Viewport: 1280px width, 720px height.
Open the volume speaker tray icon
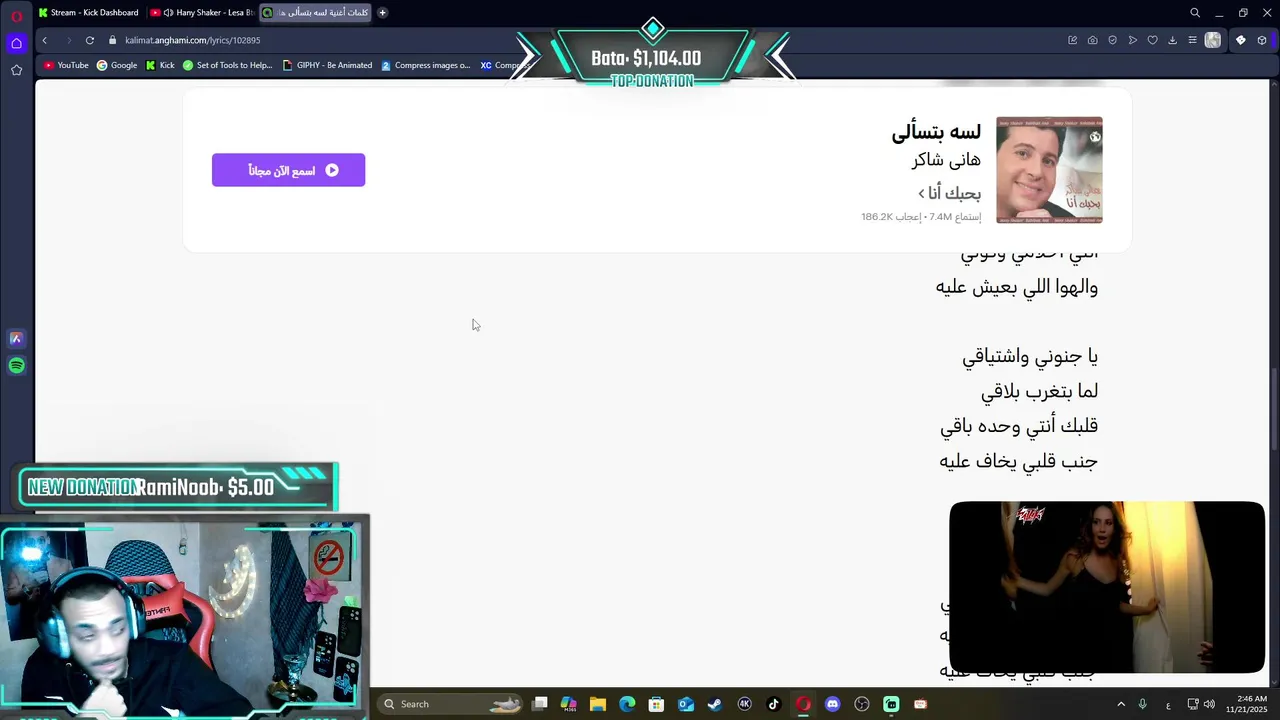[1209, 704]
